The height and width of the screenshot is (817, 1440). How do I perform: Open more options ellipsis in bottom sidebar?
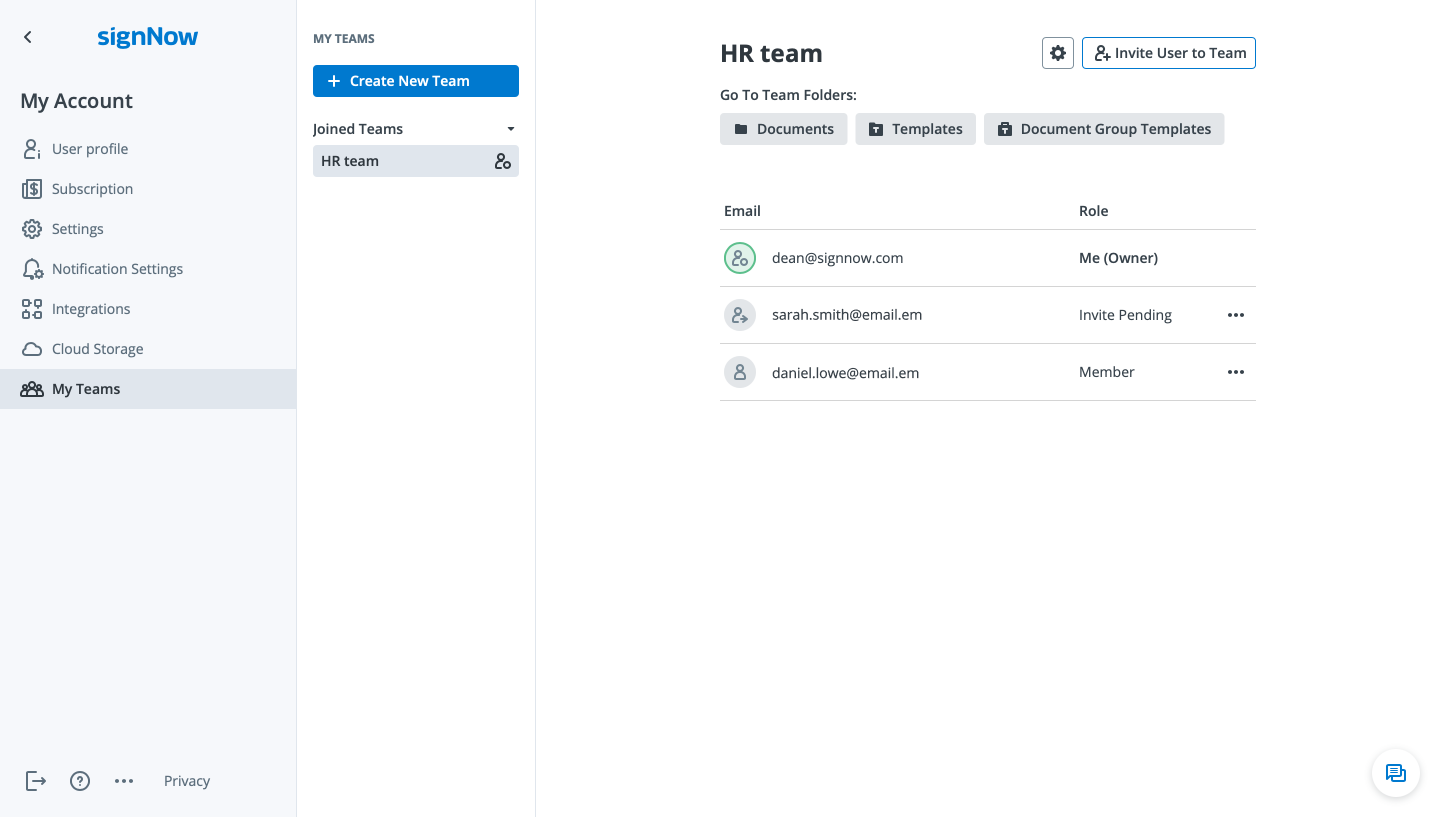point(124,781)
